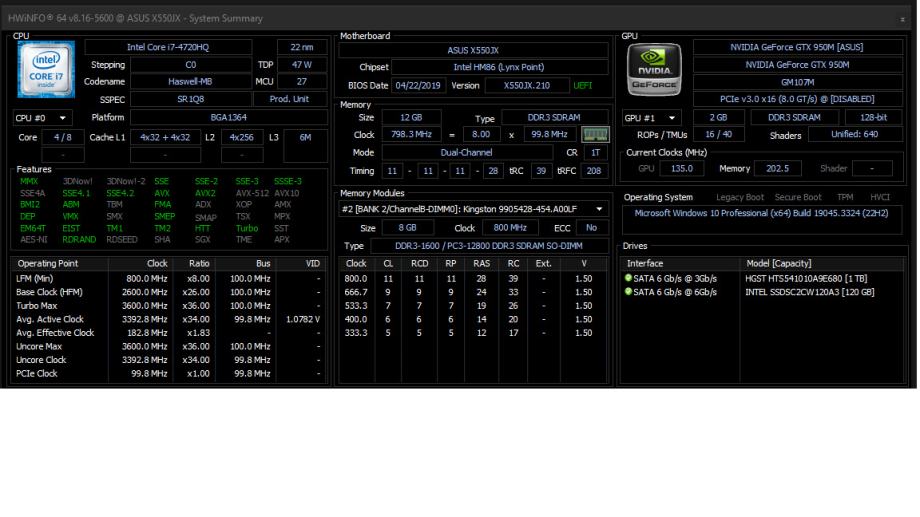Screen dimensions: 920x517
Task: Click the Turbo feature flag
Action: point(247,228)
